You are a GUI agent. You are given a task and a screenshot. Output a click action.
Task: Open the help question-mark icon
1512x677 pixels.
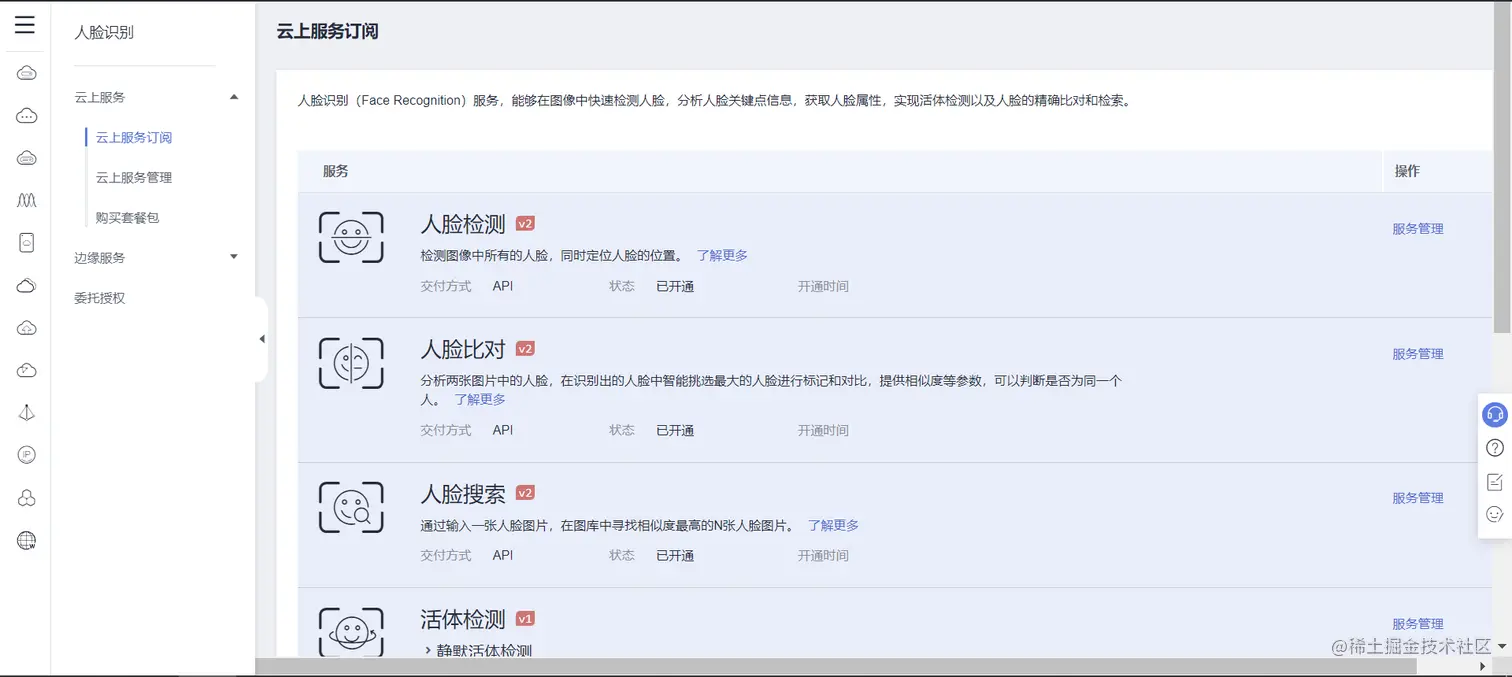coord(1495,447)
